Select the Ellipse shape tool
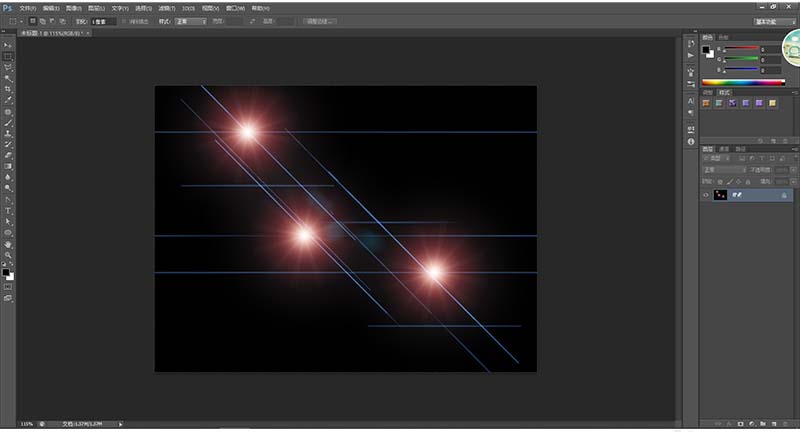 pos(8,233)
